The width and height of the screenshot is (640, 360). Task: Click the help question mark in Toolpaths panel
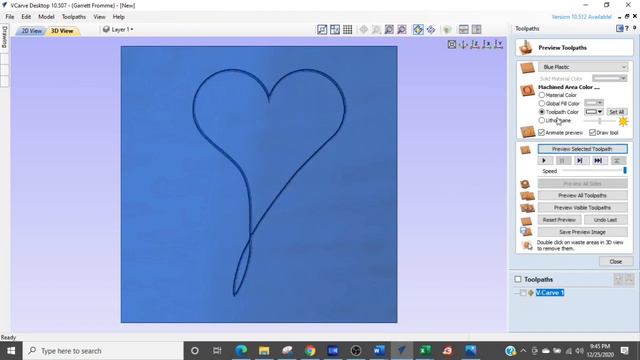click(627, 28)
